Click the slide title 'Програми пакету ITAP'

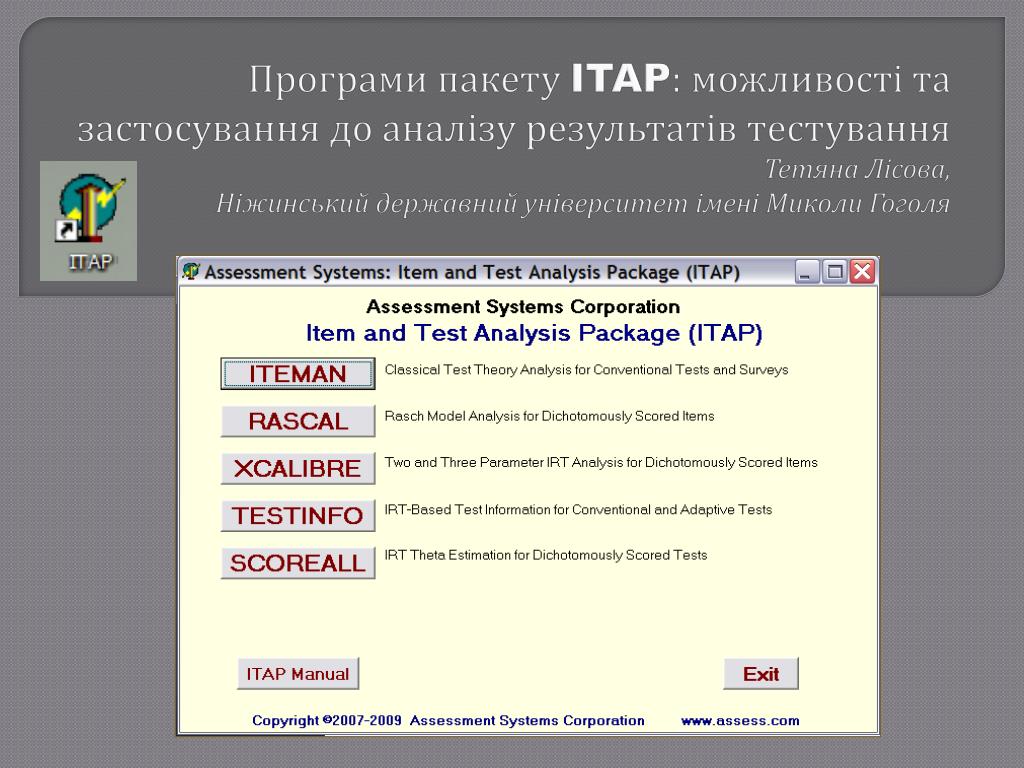coord(459,79)
